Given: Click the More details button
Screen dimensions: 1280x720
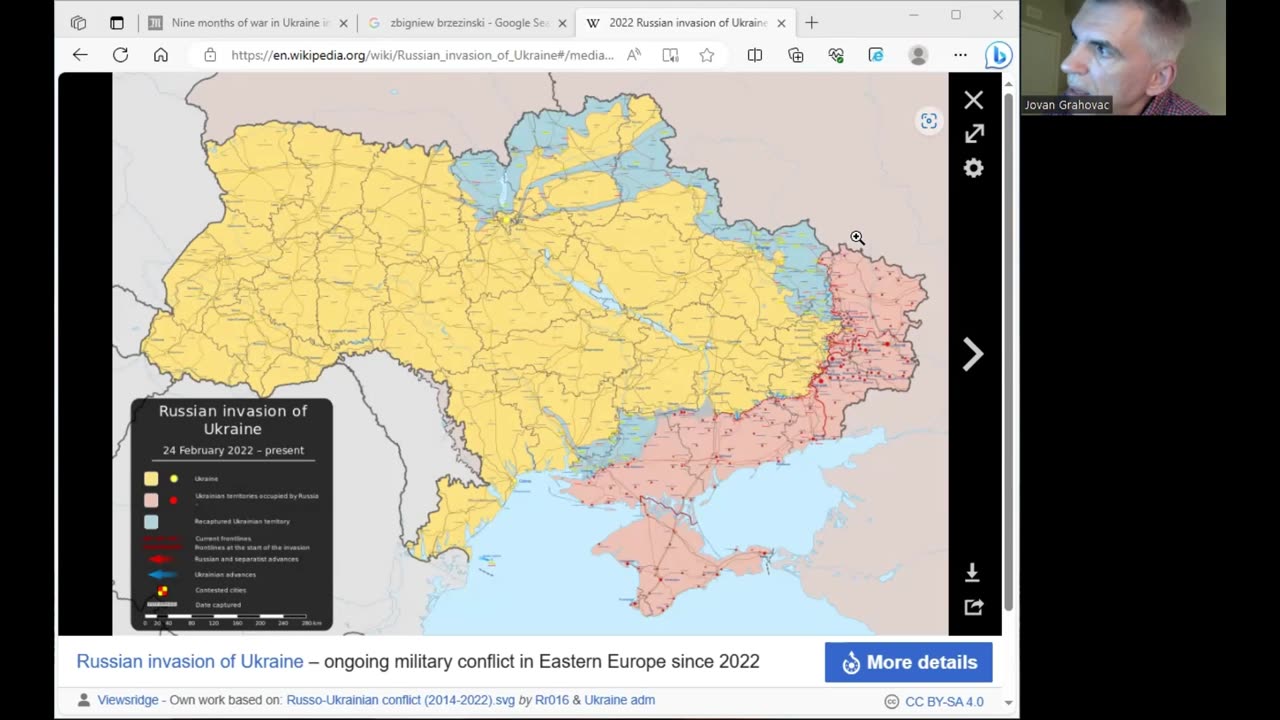Looking at the screenshot, I should tap(908, 662).
